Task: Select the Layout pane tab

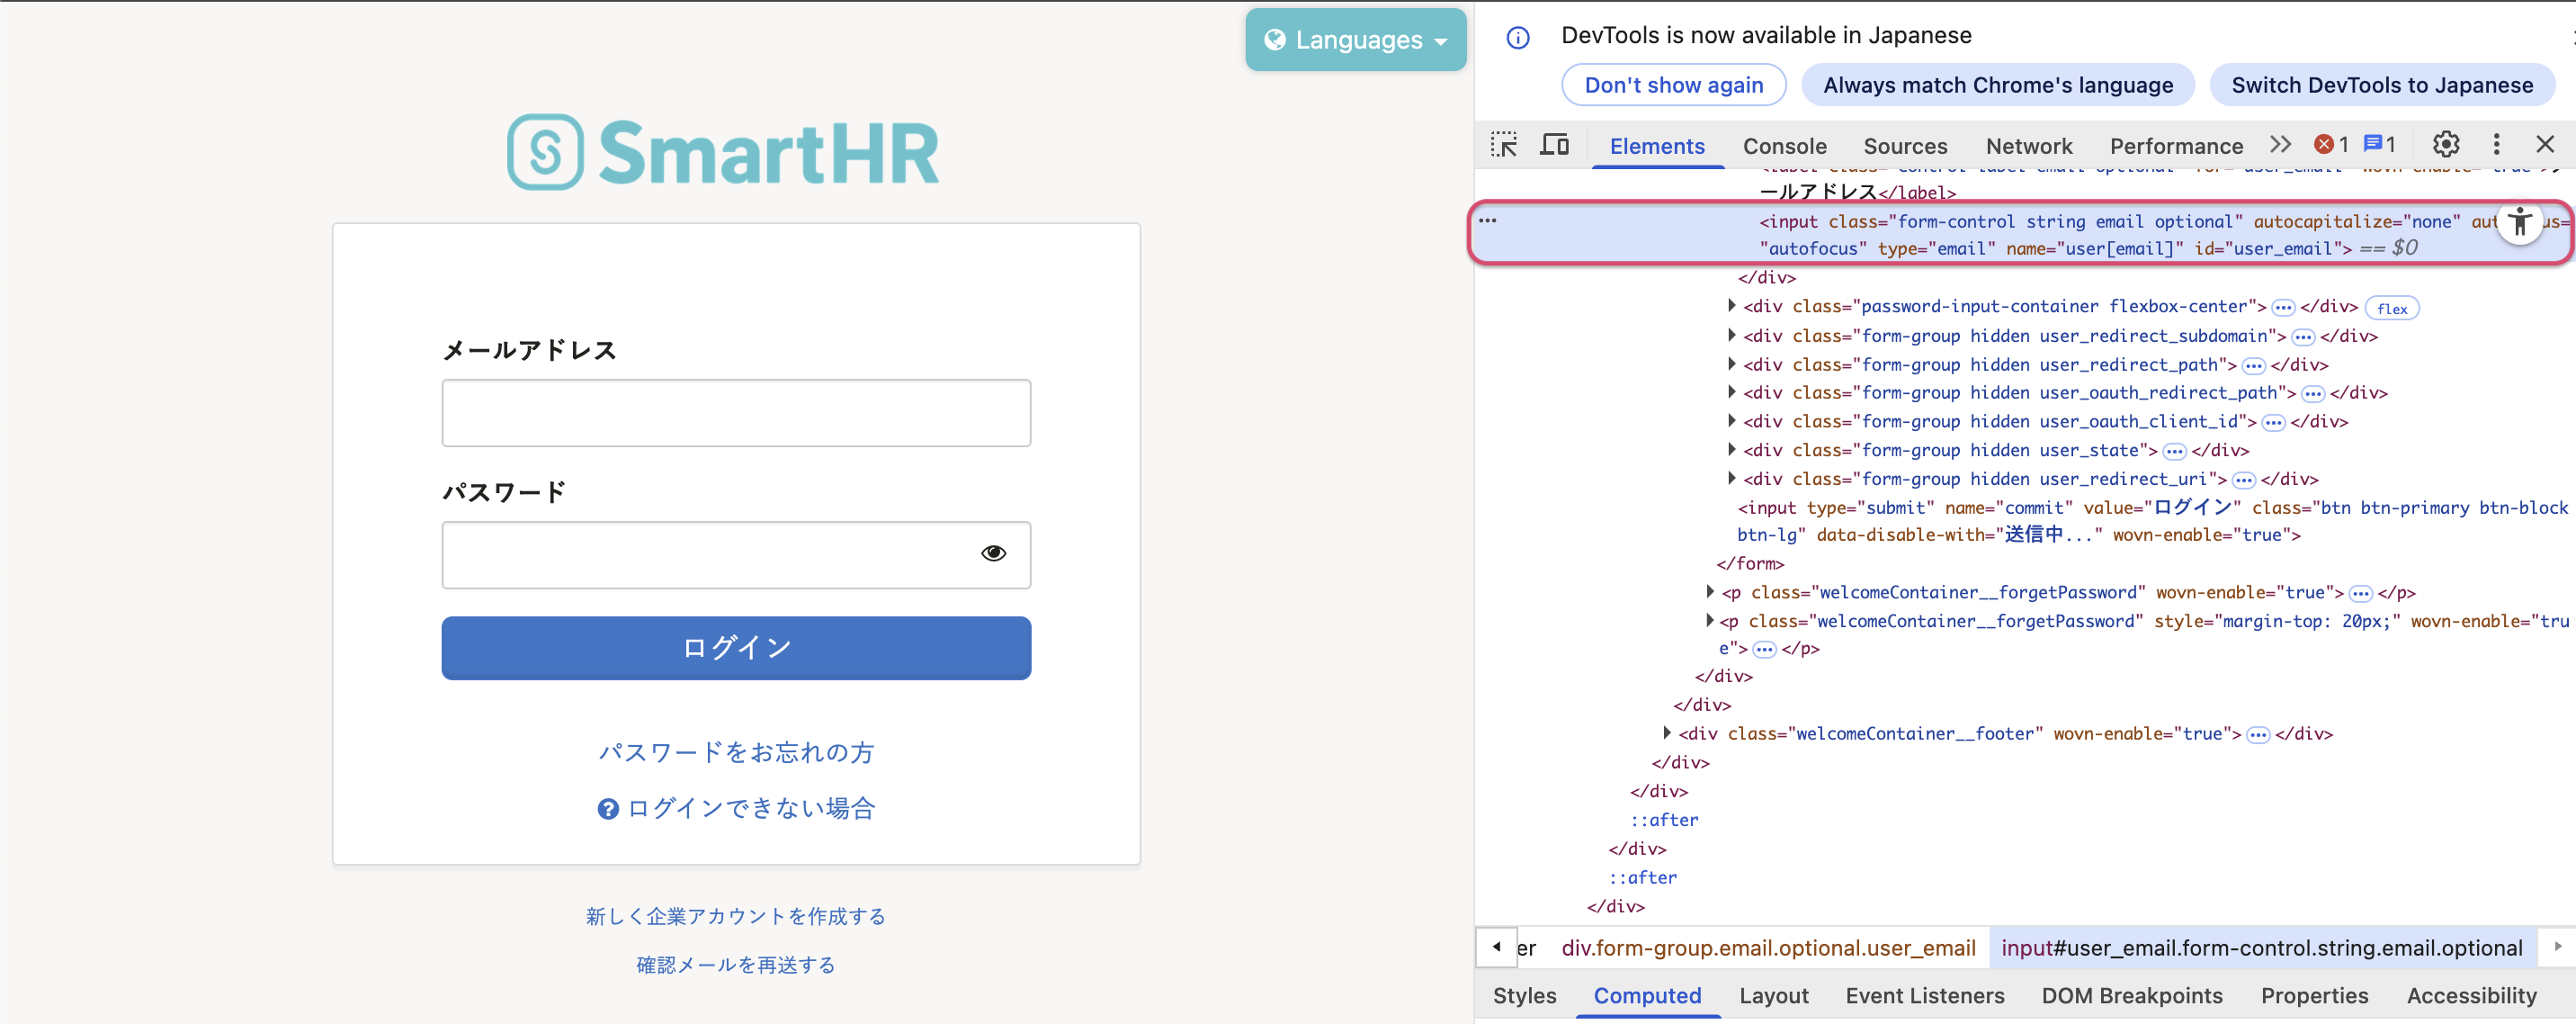Action: tap(1773, 996)
